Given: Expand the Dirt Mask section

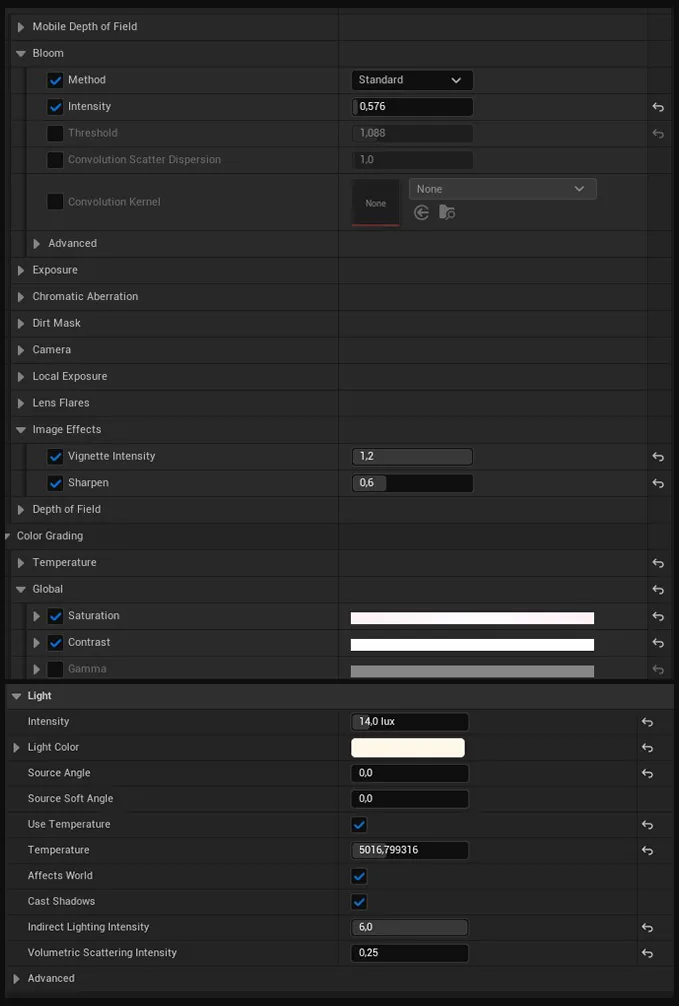Looking at the screenshot, I should coord(21,323).
